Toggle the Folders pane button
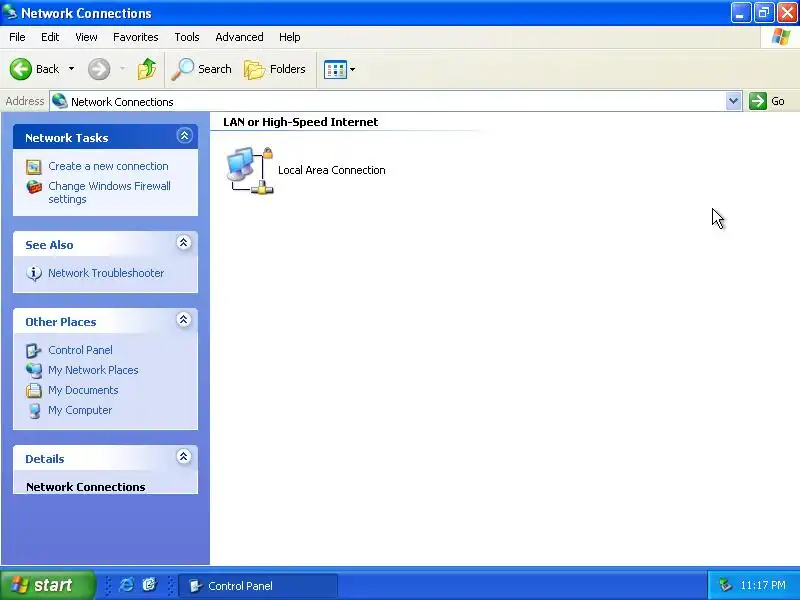This screenshot has height=600, width=800. 275,69
